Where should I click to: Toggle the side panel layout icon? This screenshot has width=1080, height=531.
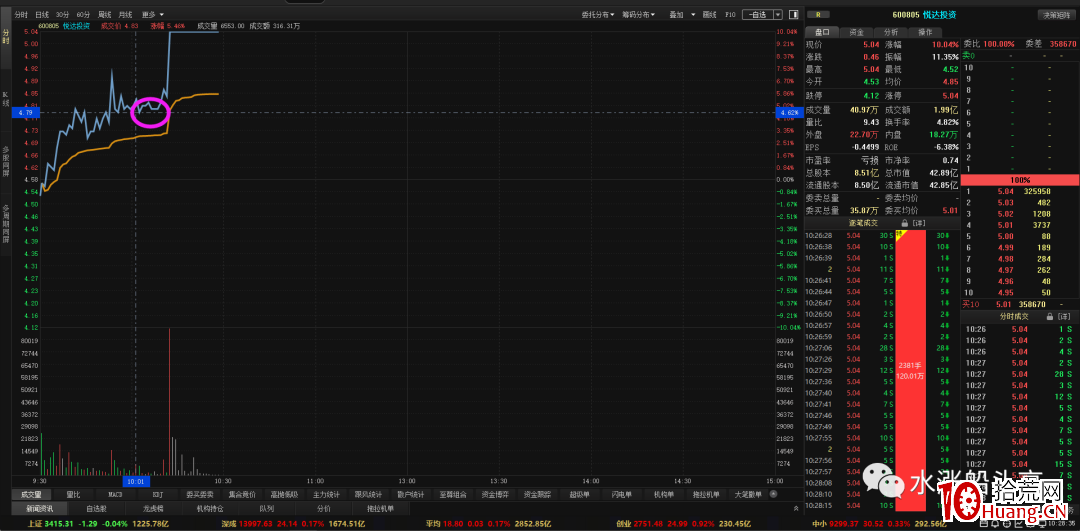tap(793, 14)
